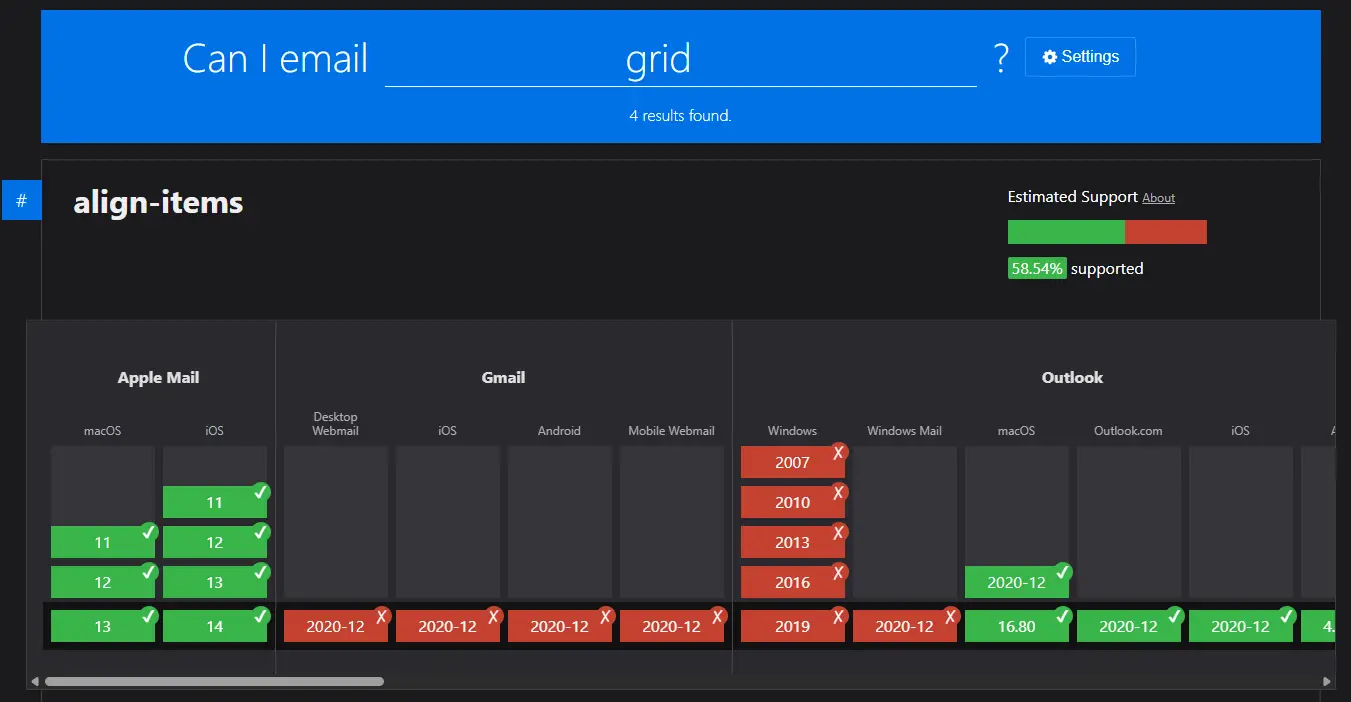Click Outlook macOS 2020-12 cell
Image resolution: width=1351 pixels, height=702 pixels.
click(1017, 582)
